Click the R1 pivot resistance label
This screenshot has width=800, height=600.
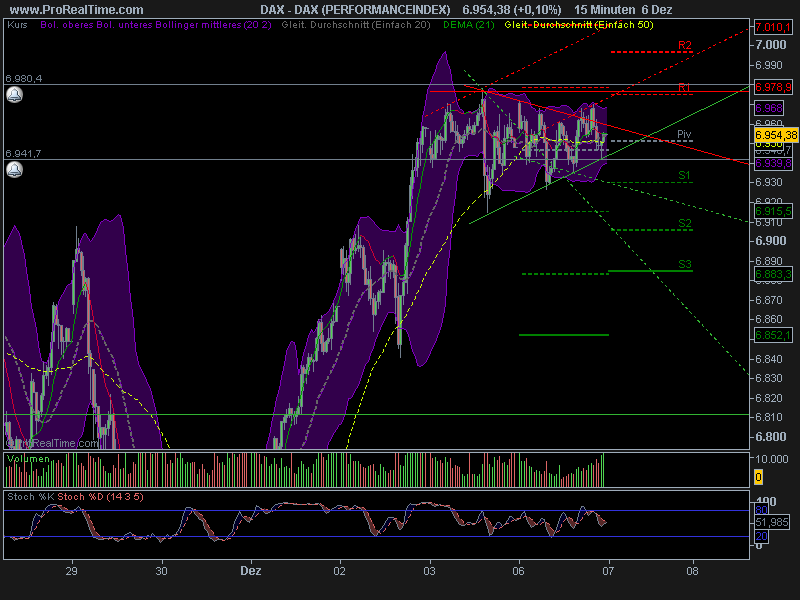[684, 87]
